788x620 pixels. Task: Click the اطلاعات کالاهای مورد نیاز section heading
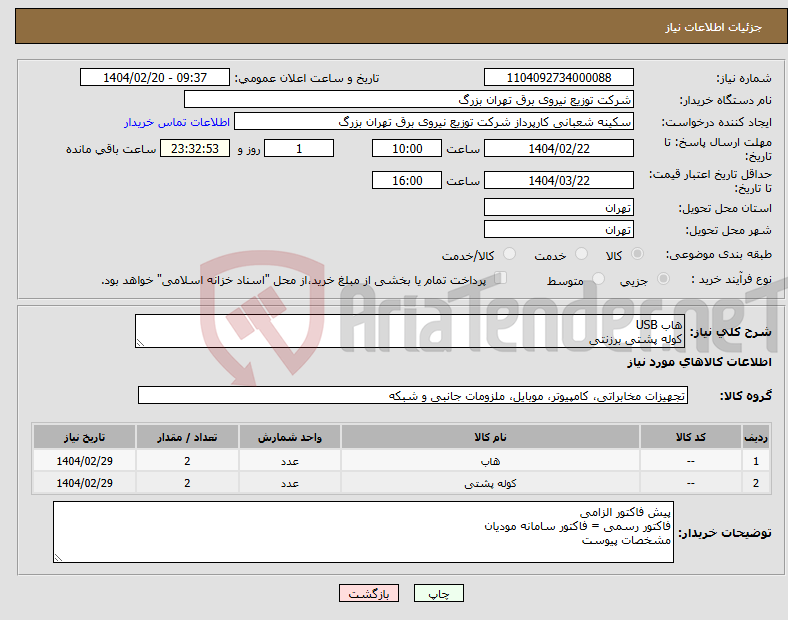click(x=699, y=362)
